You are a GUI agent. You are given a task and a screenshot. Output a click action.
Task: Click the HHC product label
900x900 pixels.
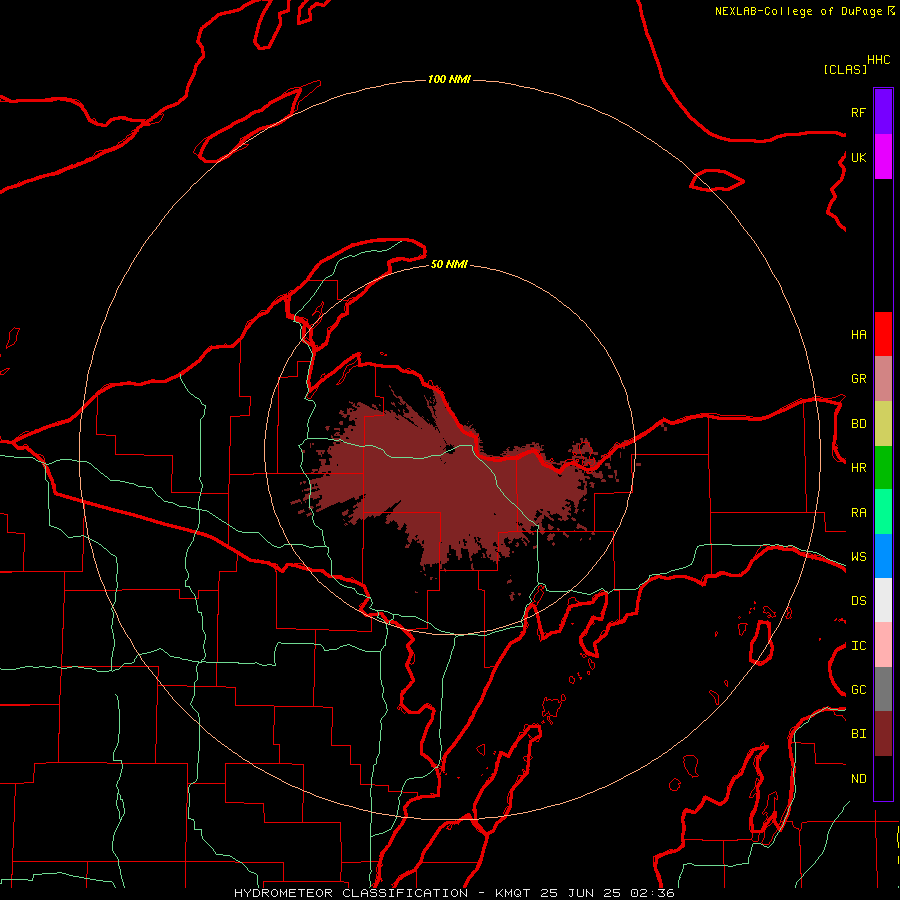click(x=879, y=60)
